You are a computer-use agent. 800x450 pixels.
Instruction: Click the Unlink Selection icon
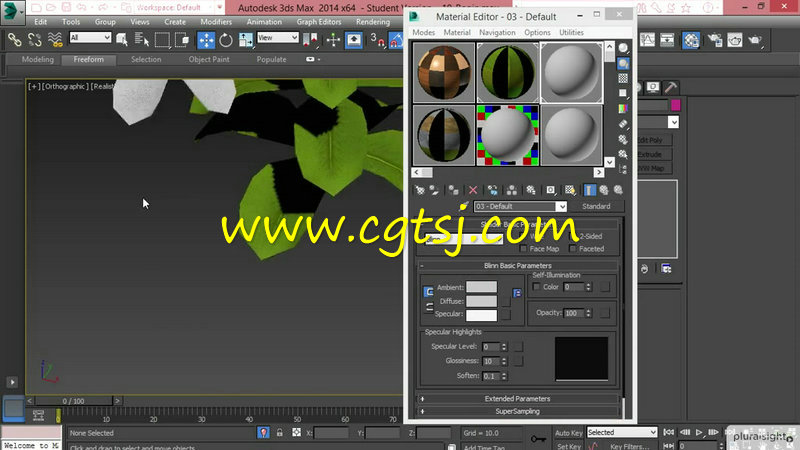click(x=35, y=39)
